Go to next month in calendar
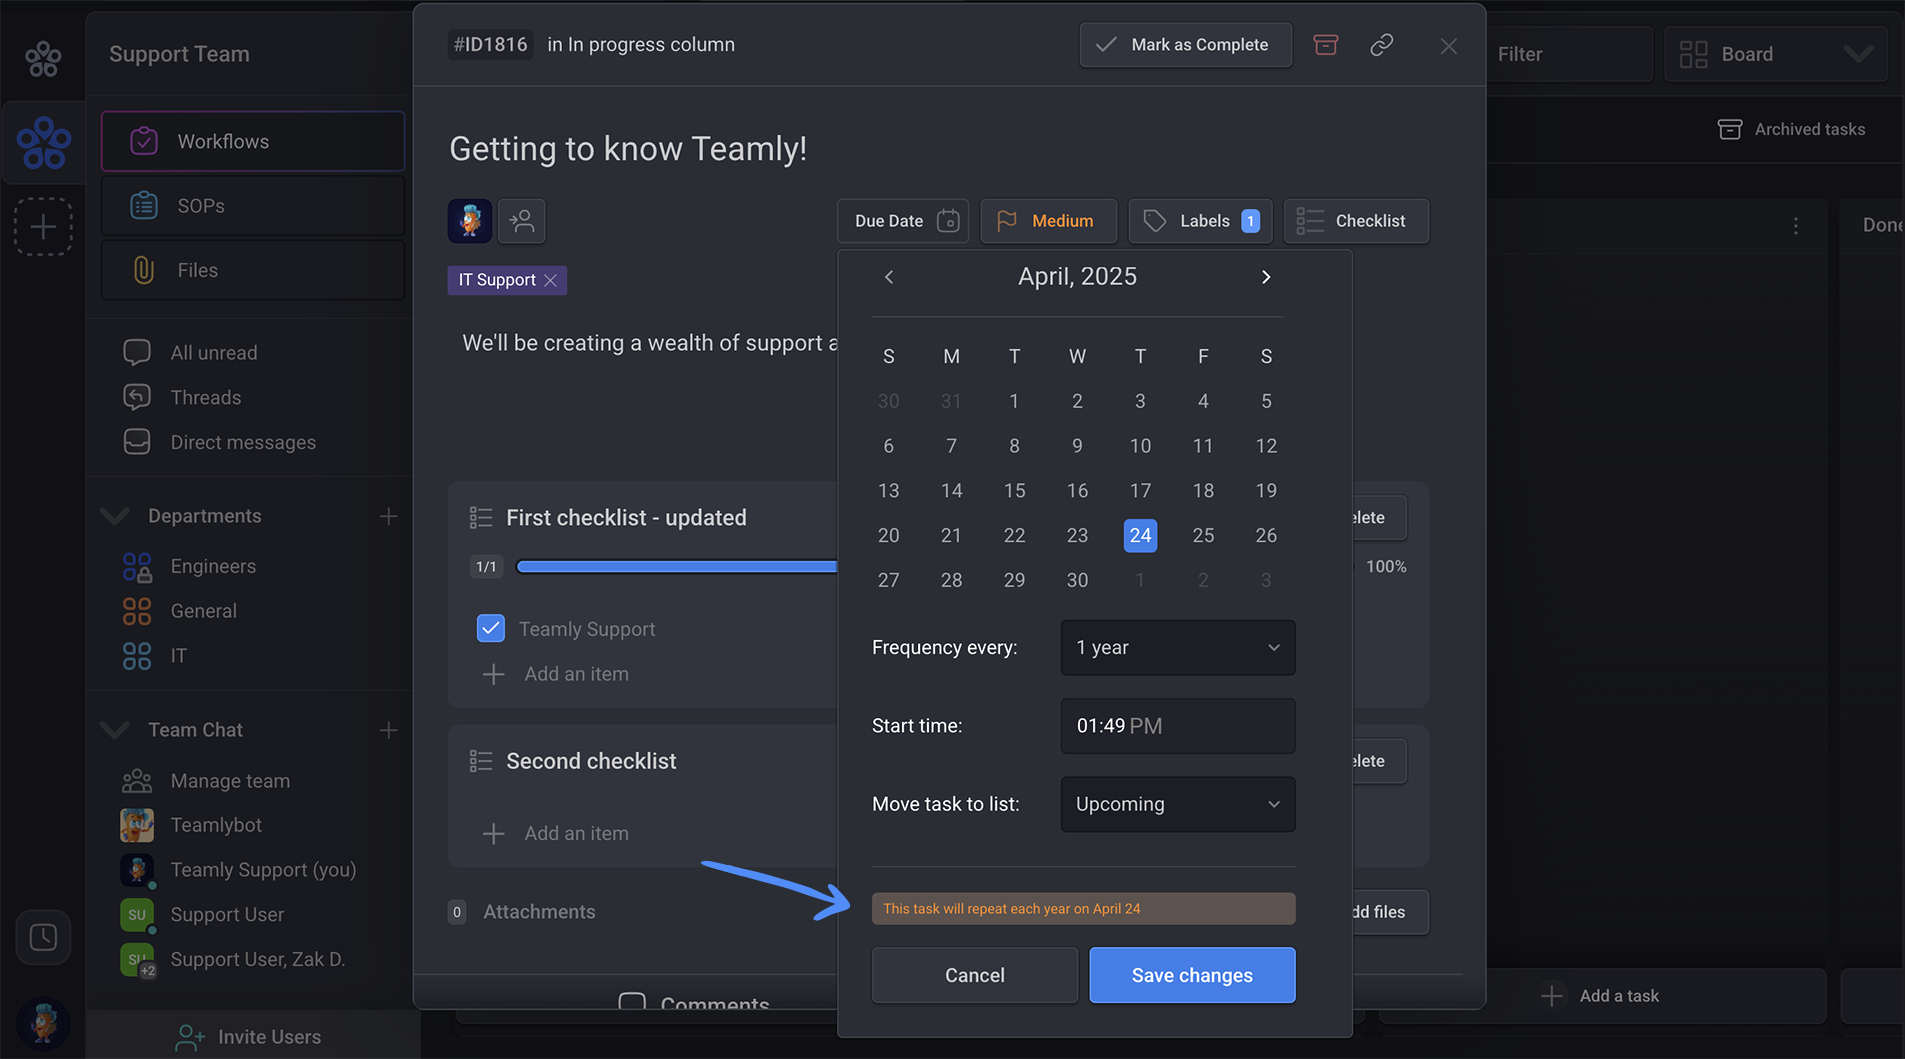 click(x=1266, y=277)
